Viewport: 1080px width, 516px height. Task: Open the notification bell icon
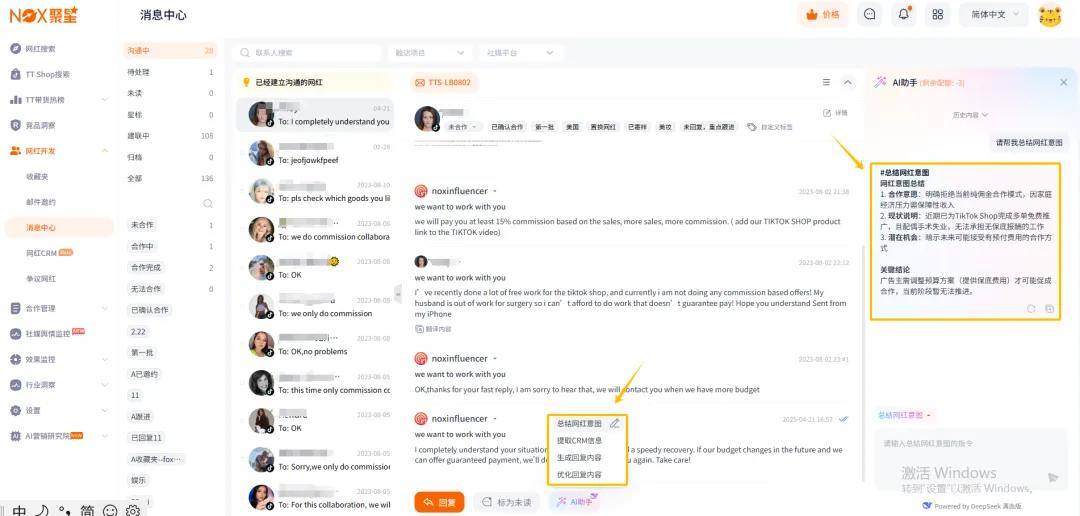point(904,14)
